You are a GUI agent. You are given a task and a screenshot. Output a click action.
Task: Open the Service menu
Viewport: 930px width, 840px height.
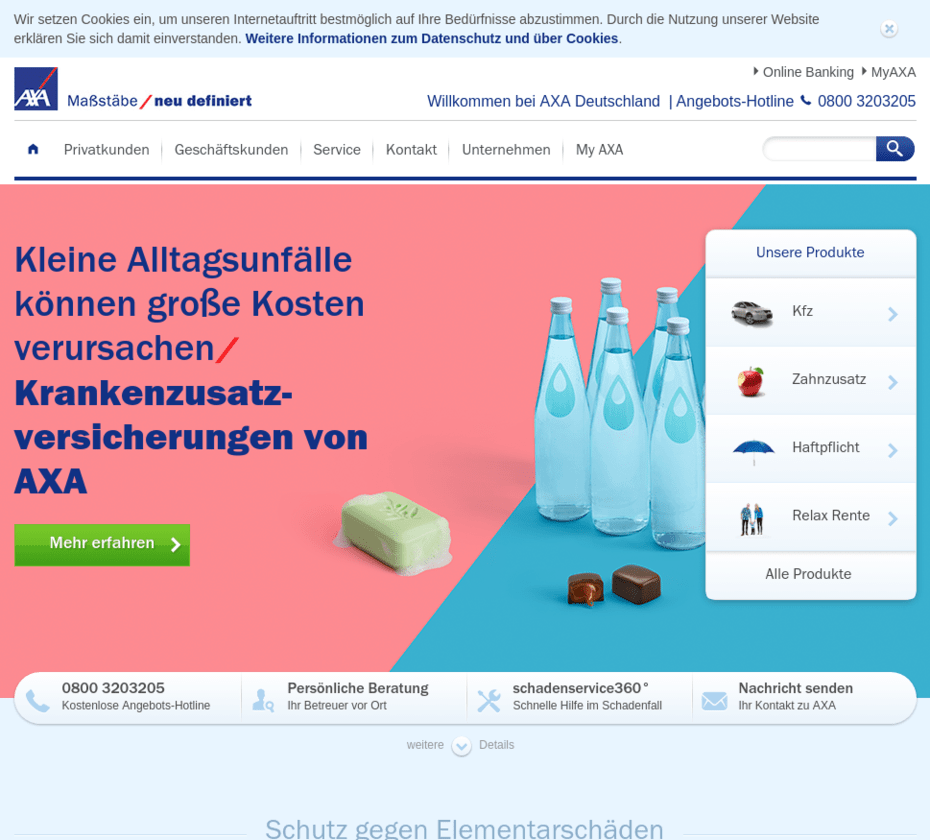(x=336, y=150)
